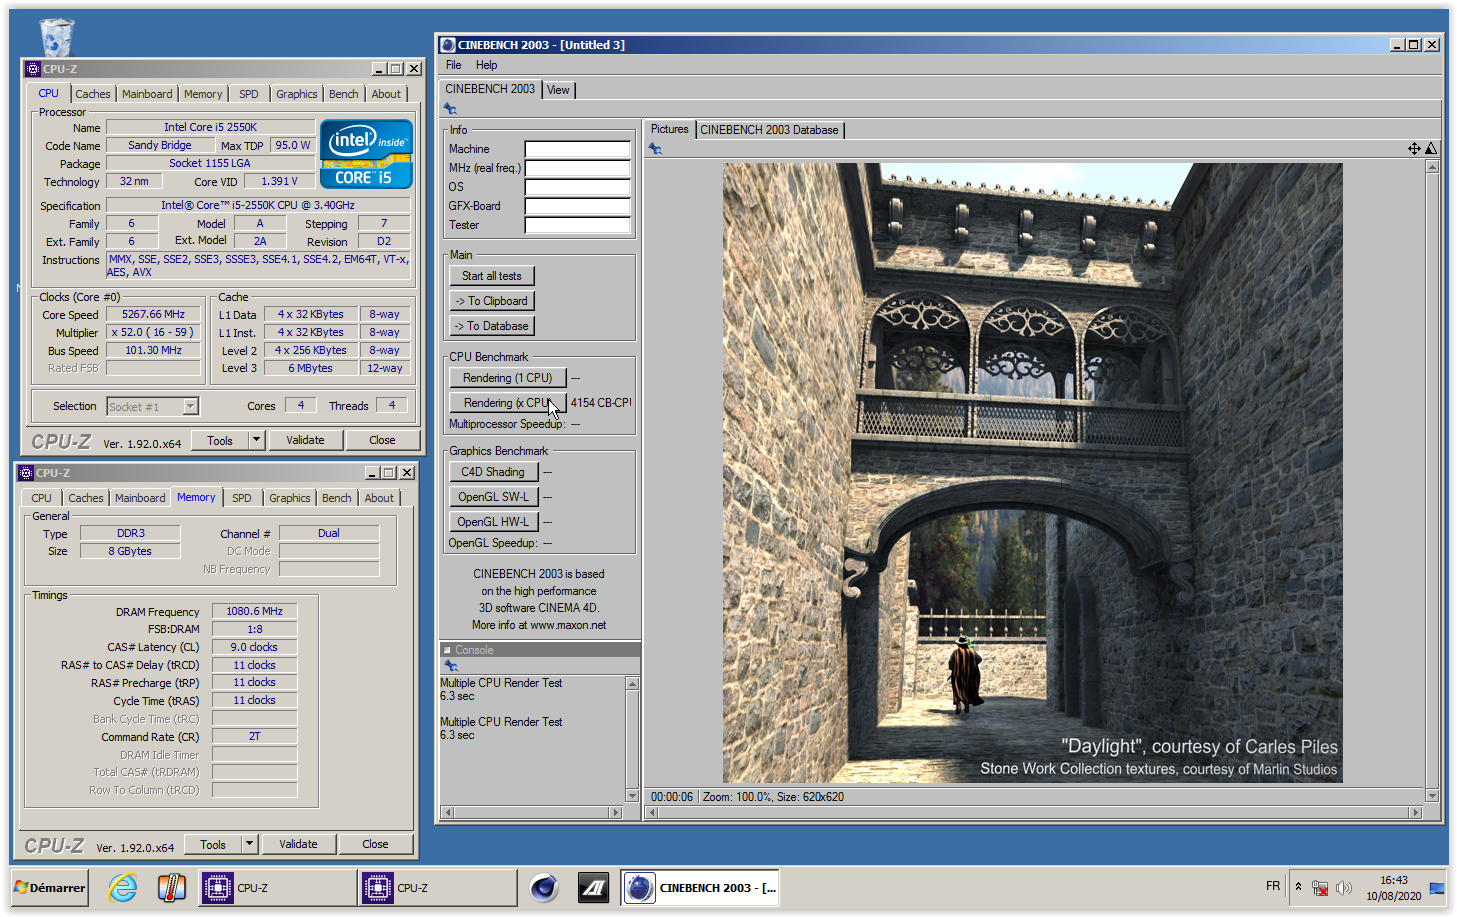Image resolution: width=1457 pixels, height=917 pixels.
Task: Start the OpenGL HW-L benchmark
Action: pyautogui.click(x=494, y=522)
